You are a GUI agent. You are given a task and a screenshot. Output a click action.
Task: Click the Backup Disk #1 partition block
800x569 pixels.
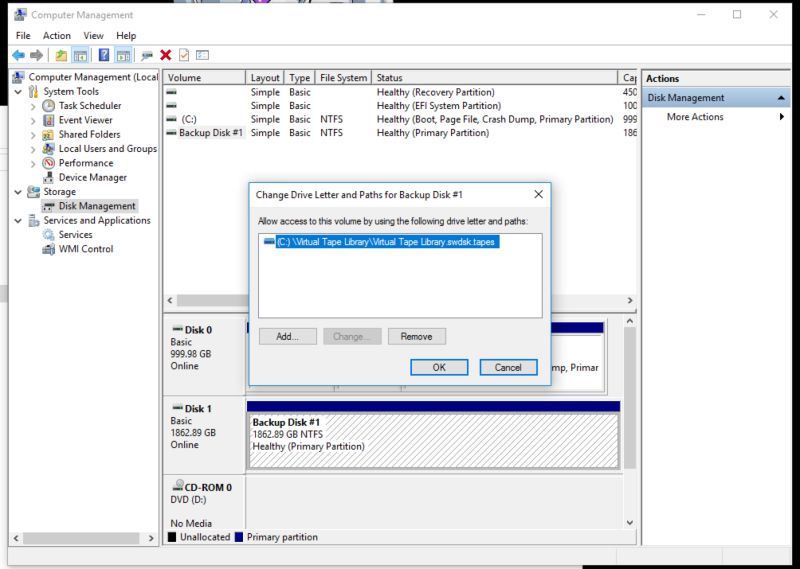coord(433,441)
